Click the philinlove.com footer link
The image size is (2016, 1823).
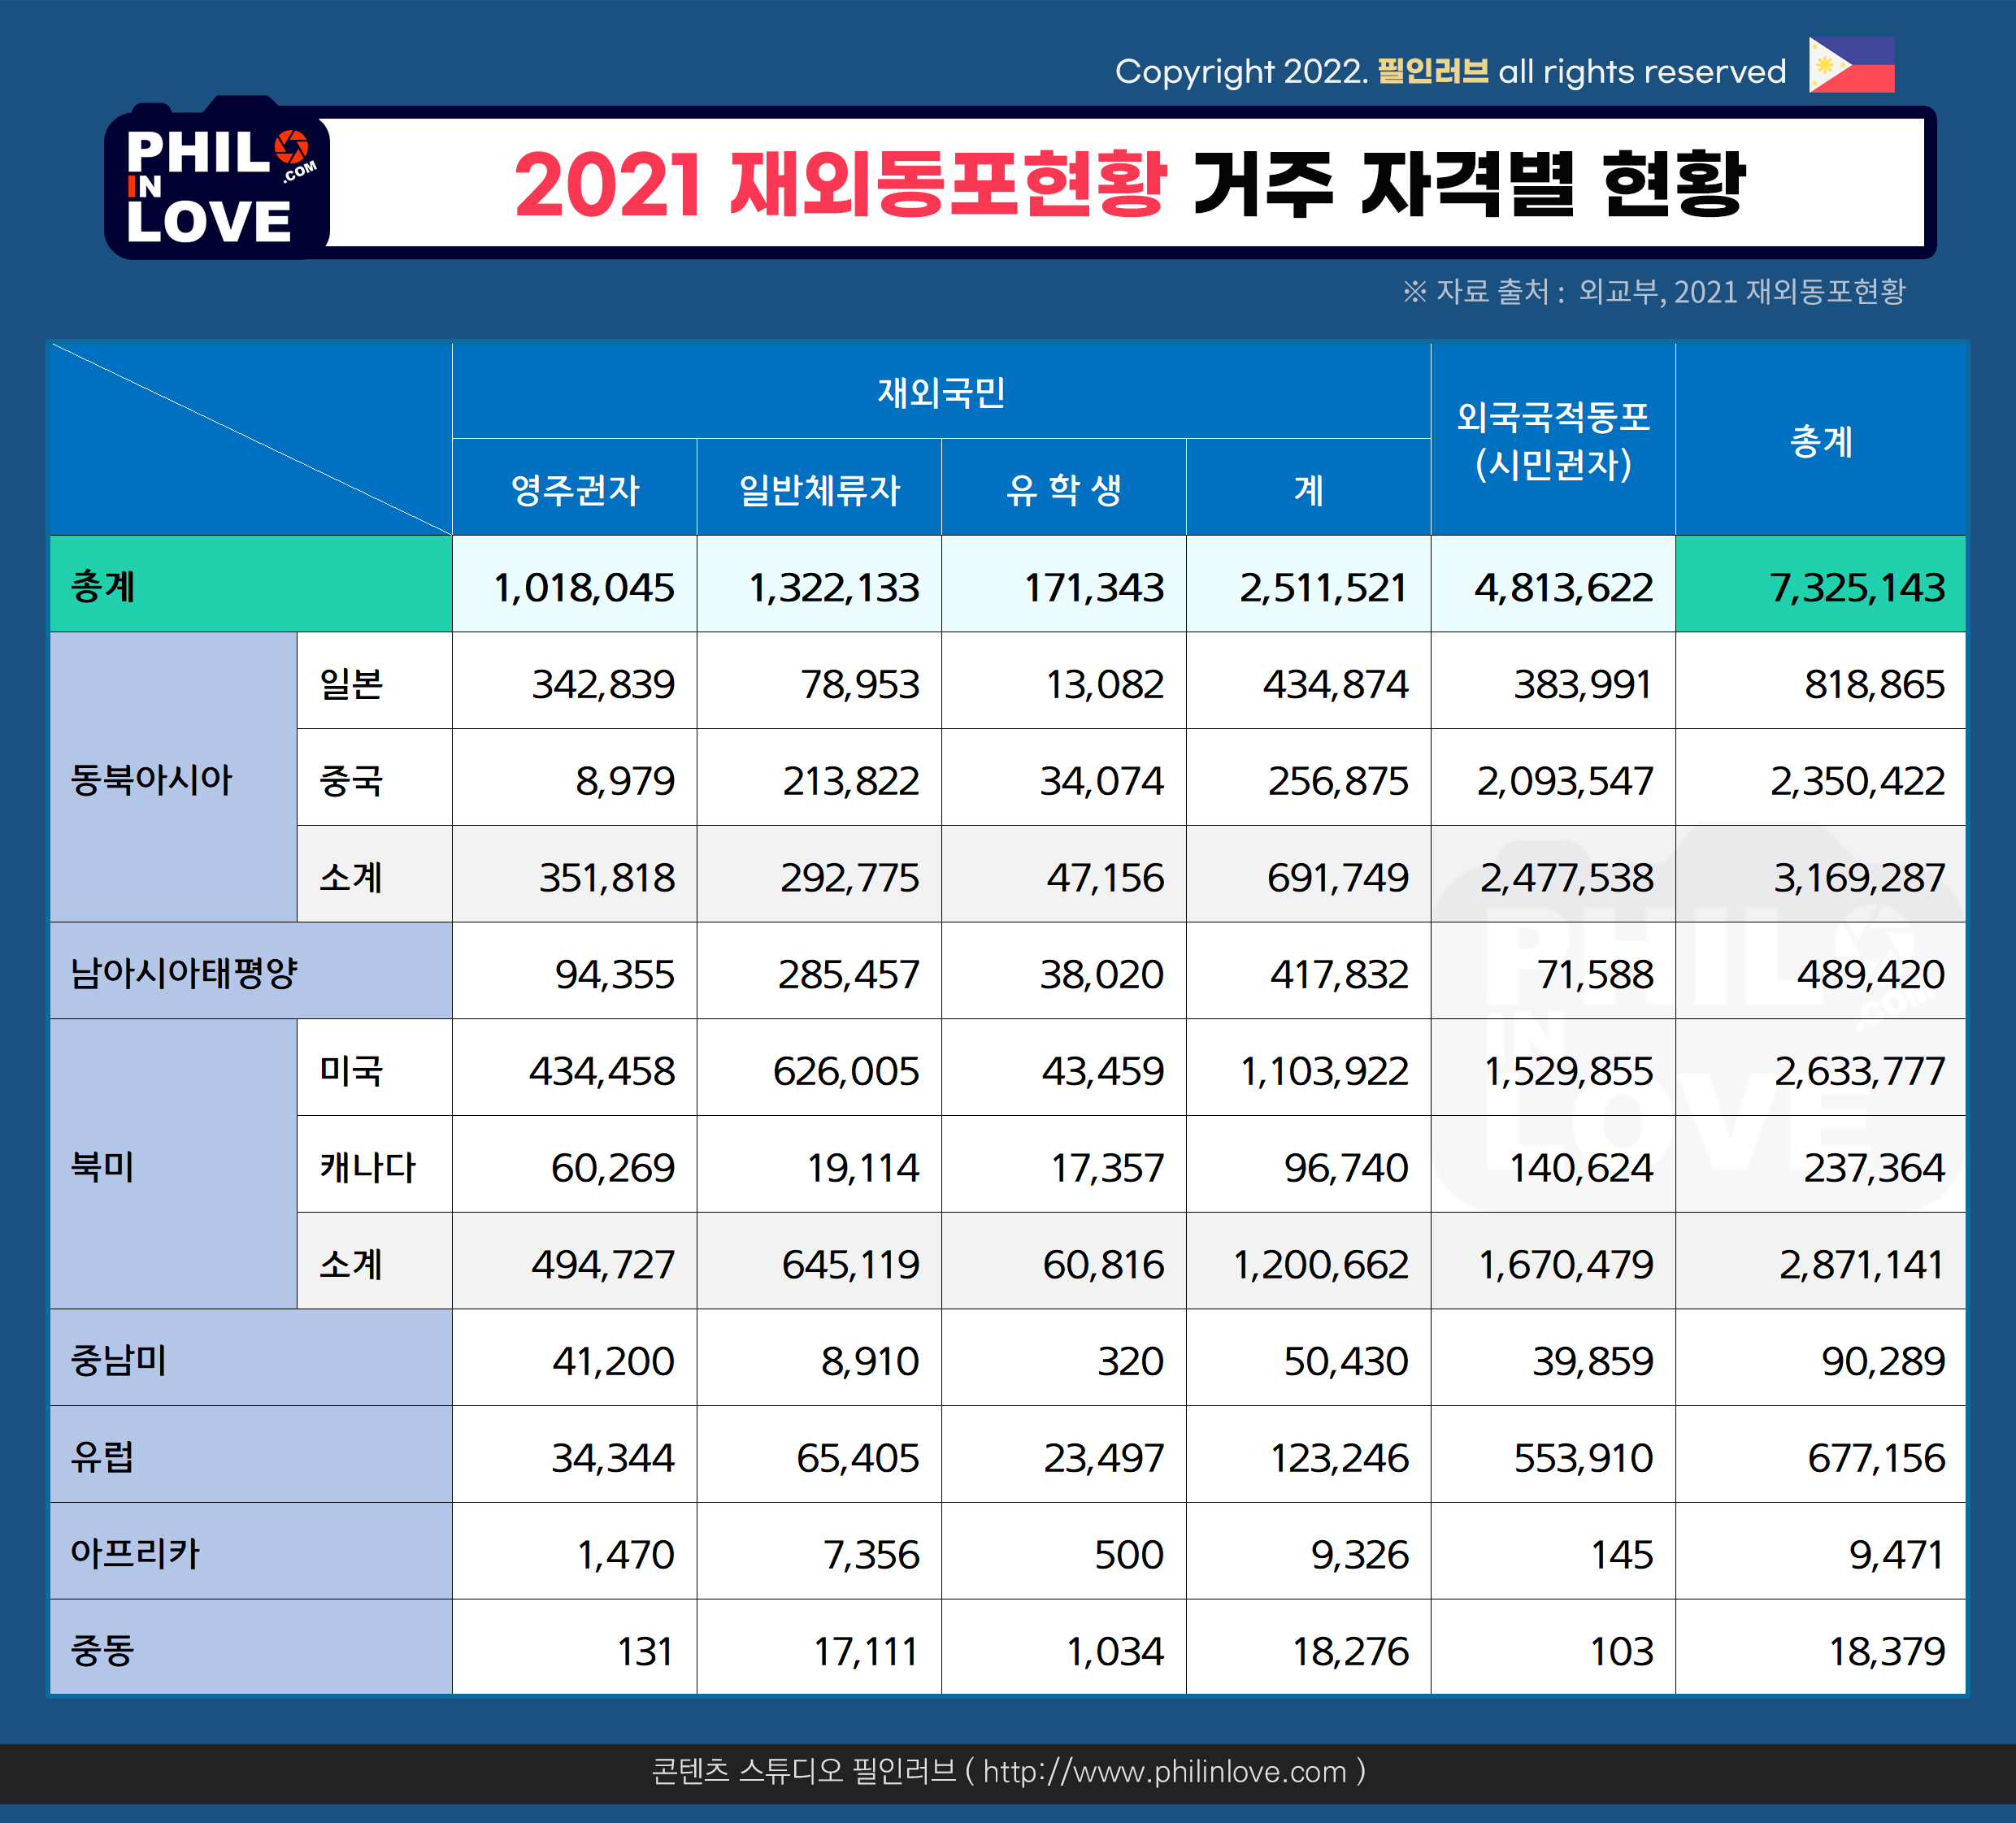point(1164,1772)
